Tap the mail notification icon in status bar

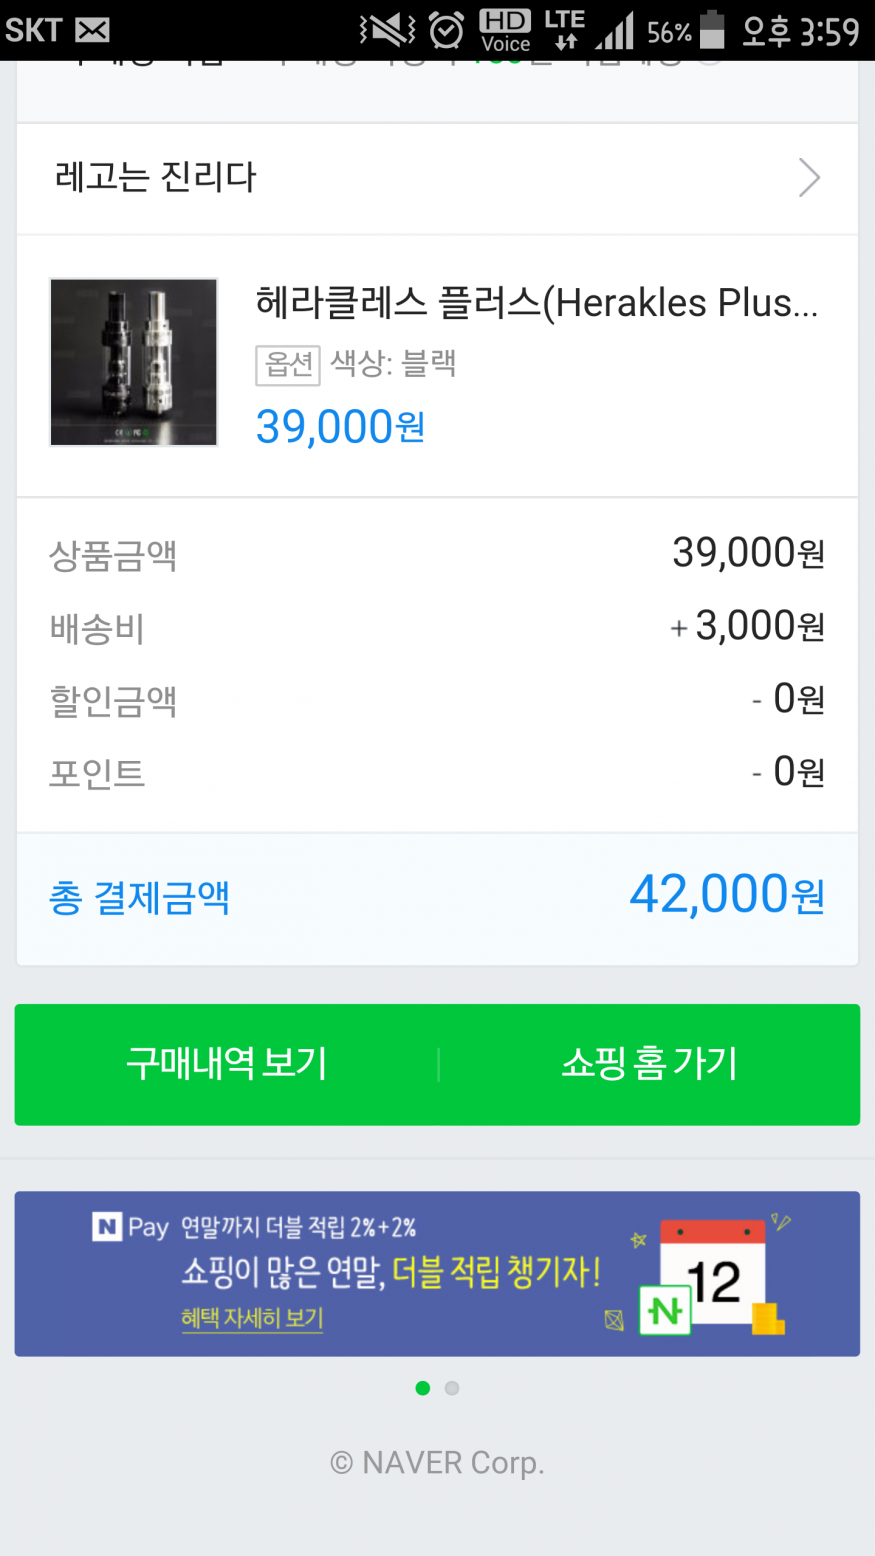[92, 30]
